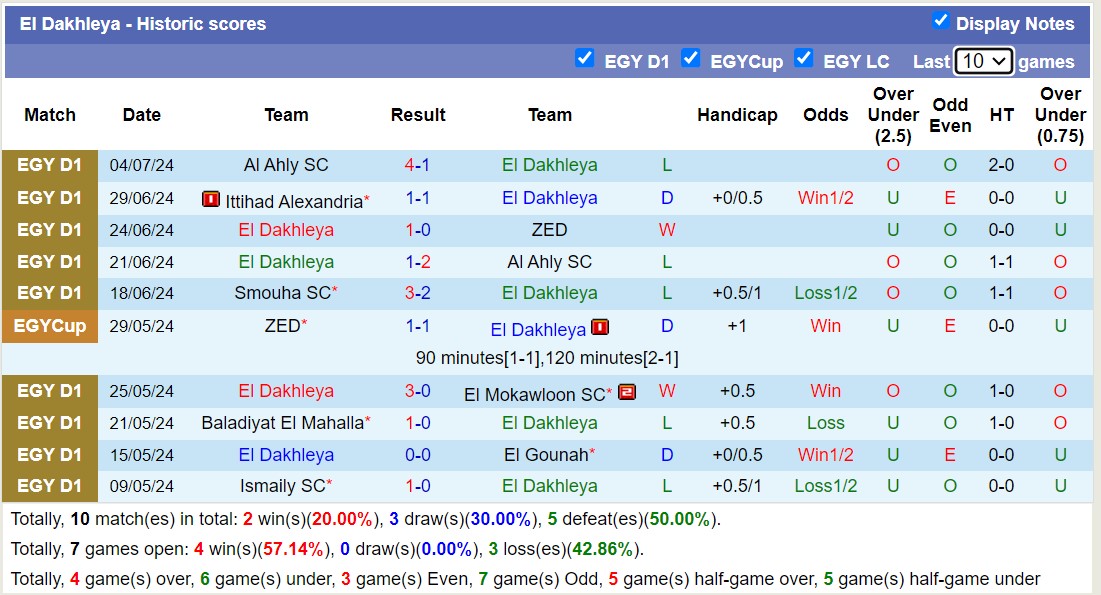Image resolution: width=1101 pixels, height=595 pixels.
Task: Toggle the EGY LC checkbox
Action: 803,59
